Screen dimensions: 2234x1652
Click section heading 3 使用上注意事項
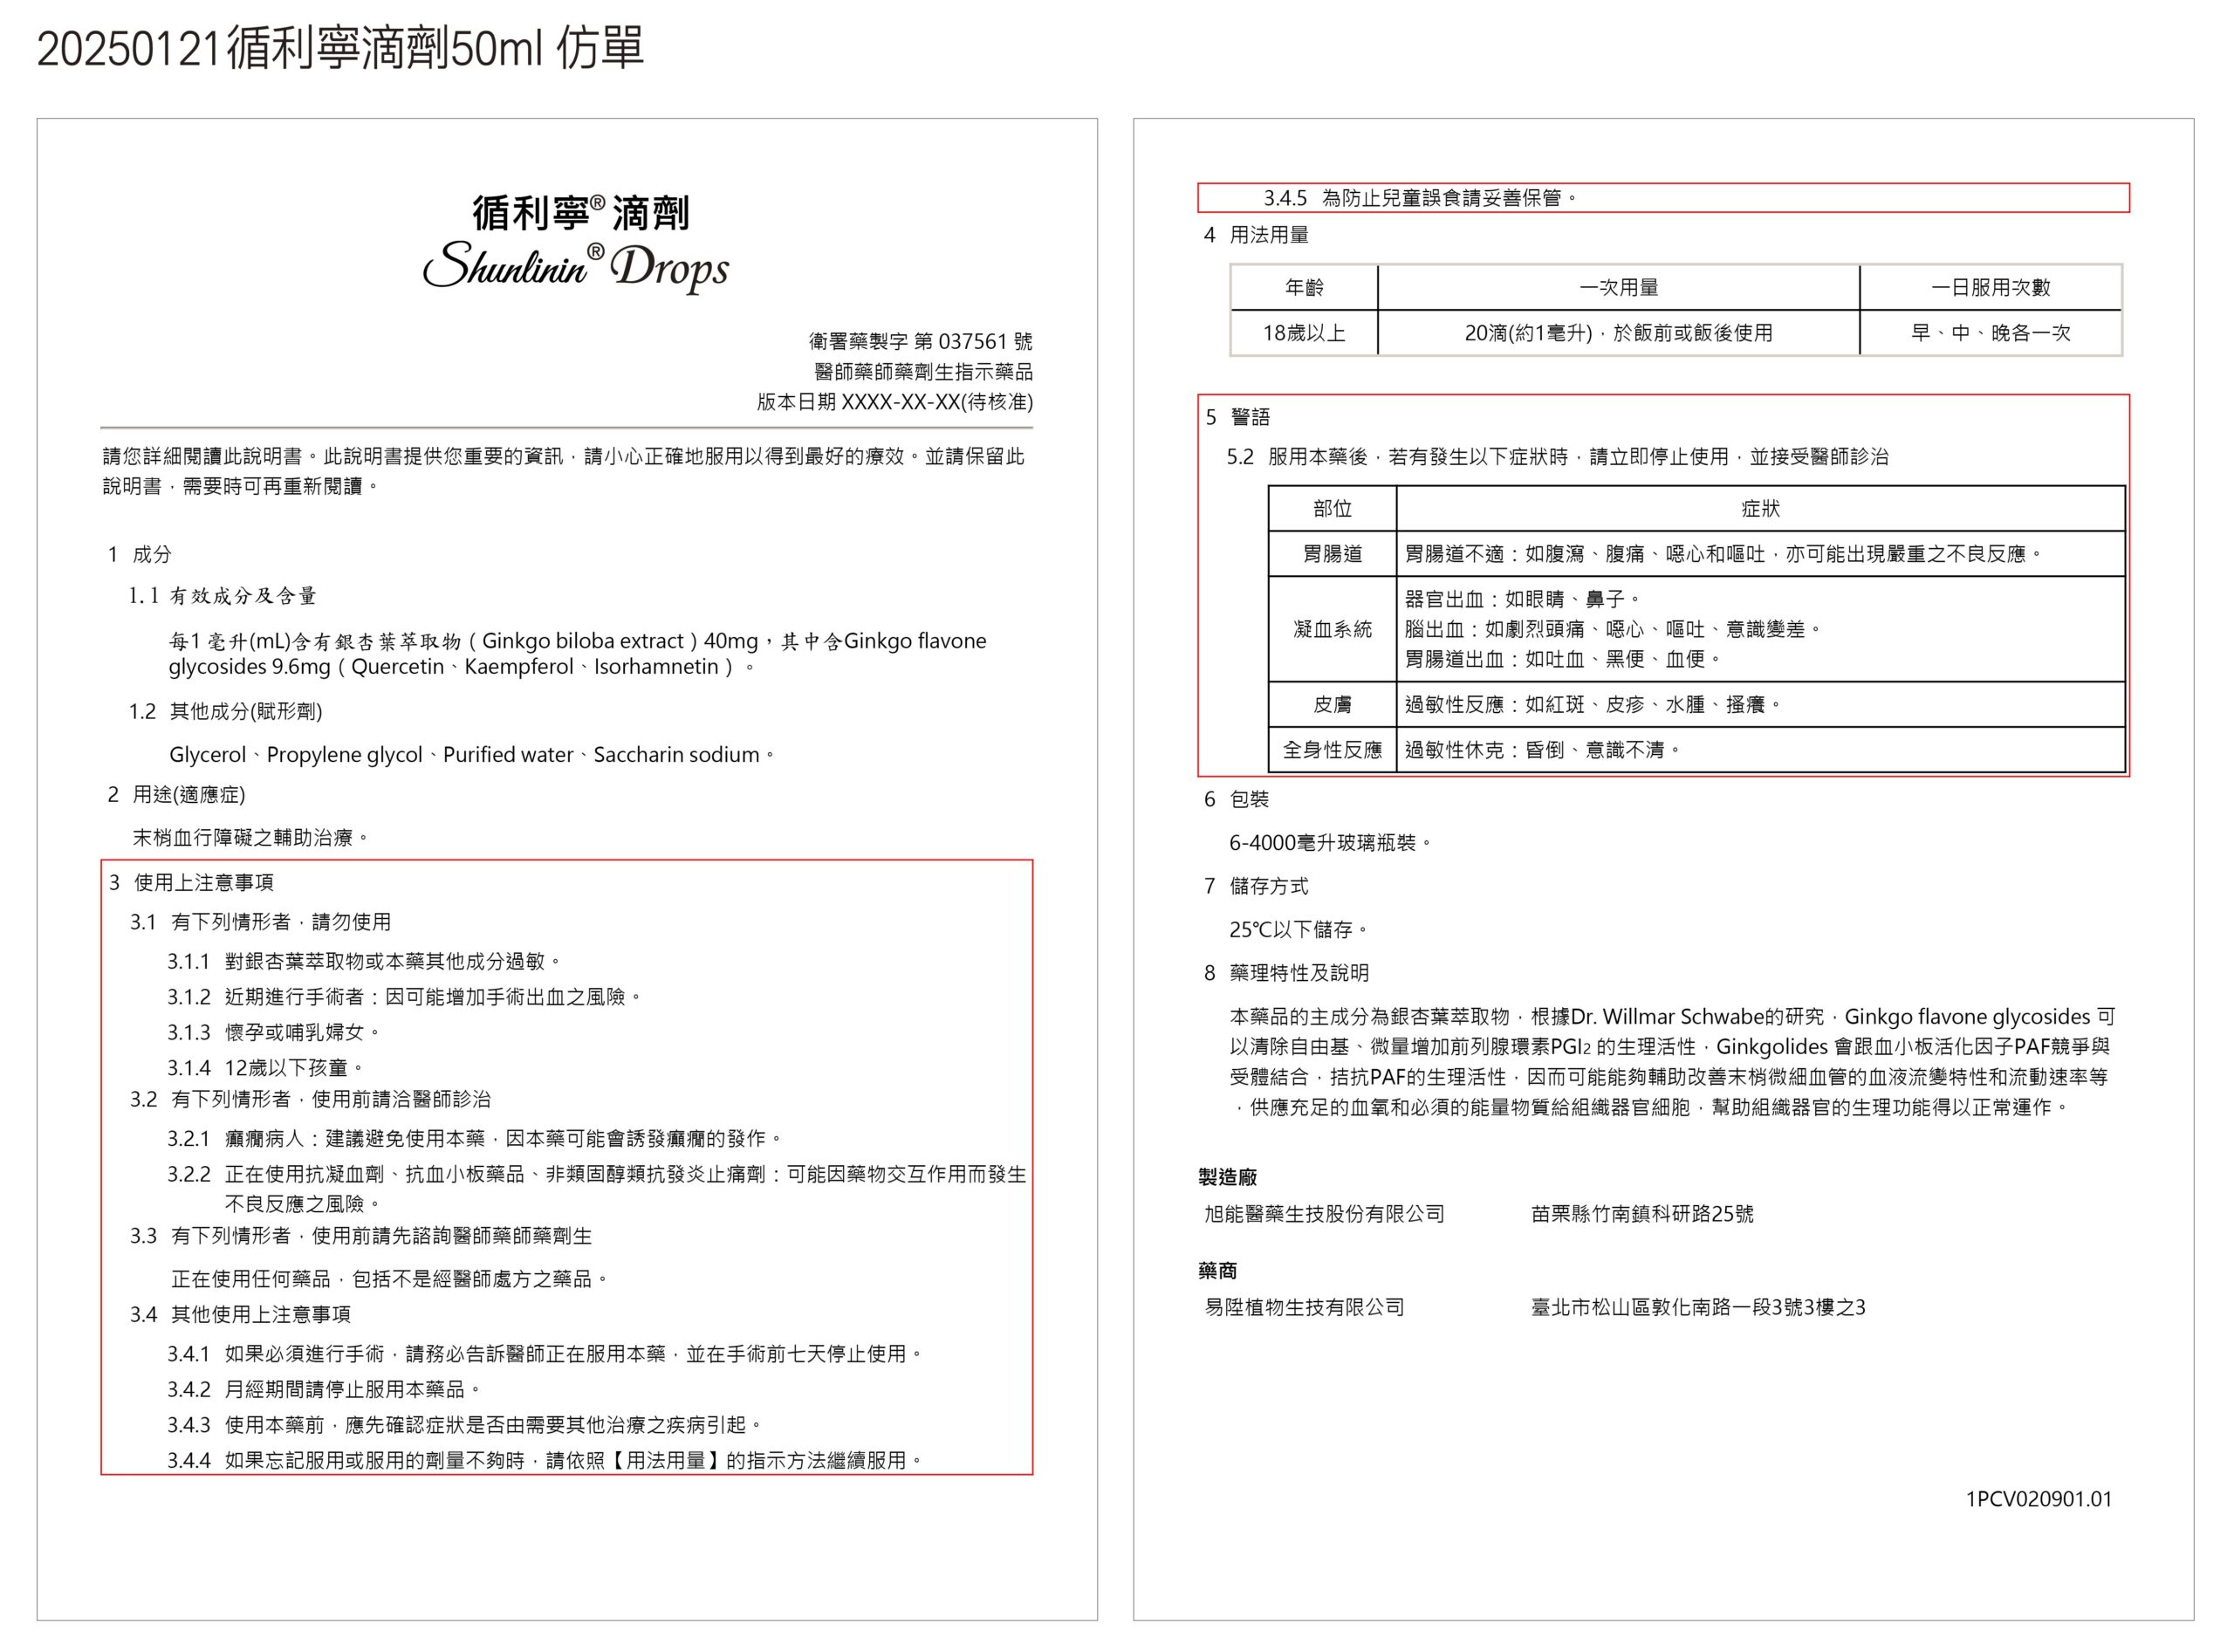[191, 882]
